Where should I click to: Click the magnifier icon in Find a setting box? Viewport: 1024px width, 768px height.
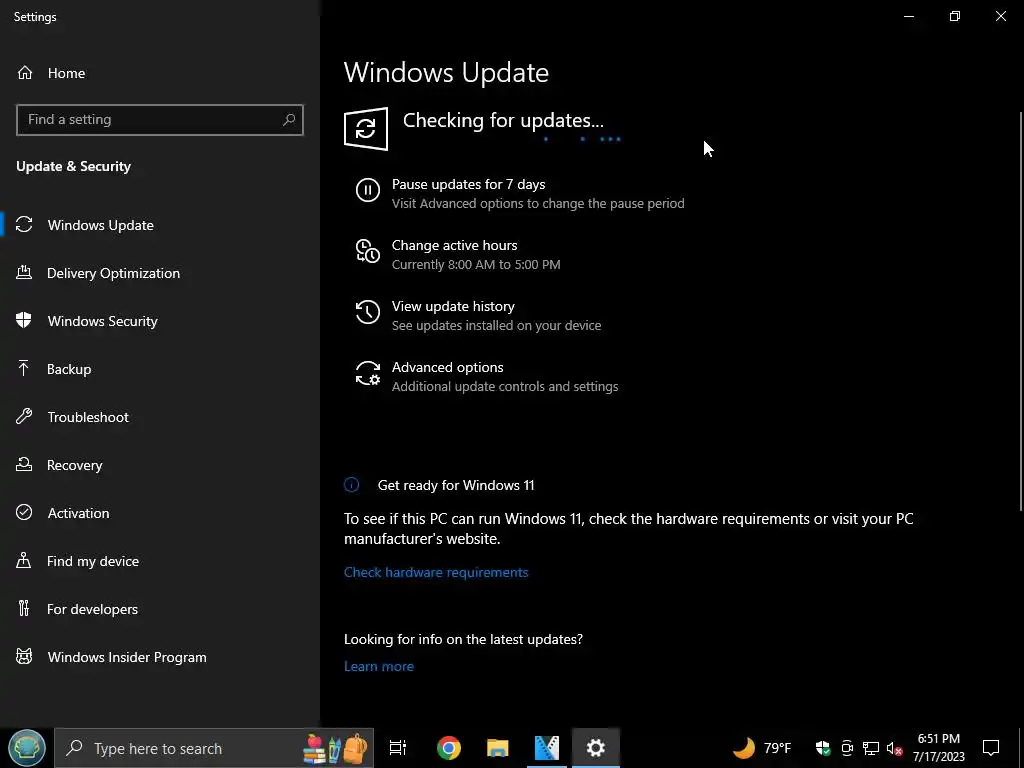pos(289,120)
